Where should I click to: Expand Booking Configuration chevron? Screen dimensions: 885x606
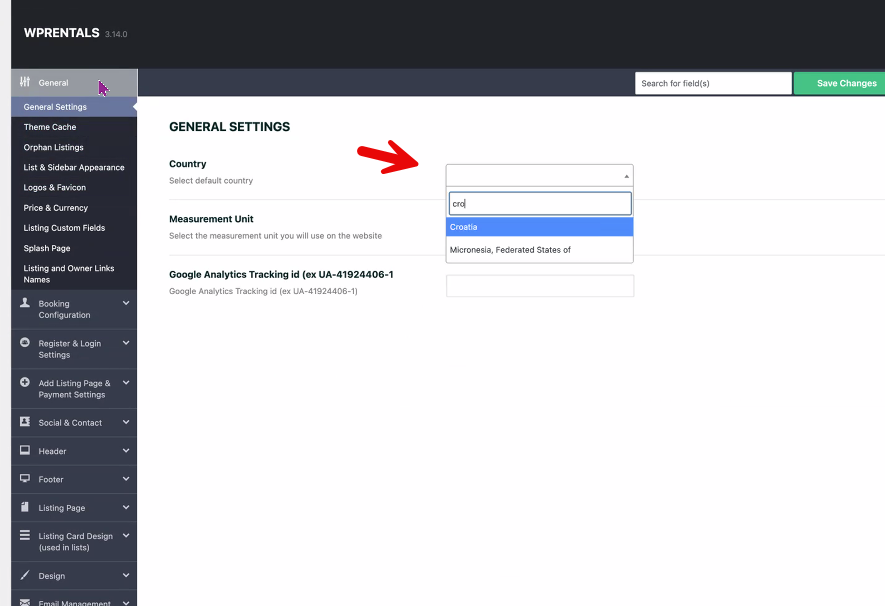[x=126, y=303]
